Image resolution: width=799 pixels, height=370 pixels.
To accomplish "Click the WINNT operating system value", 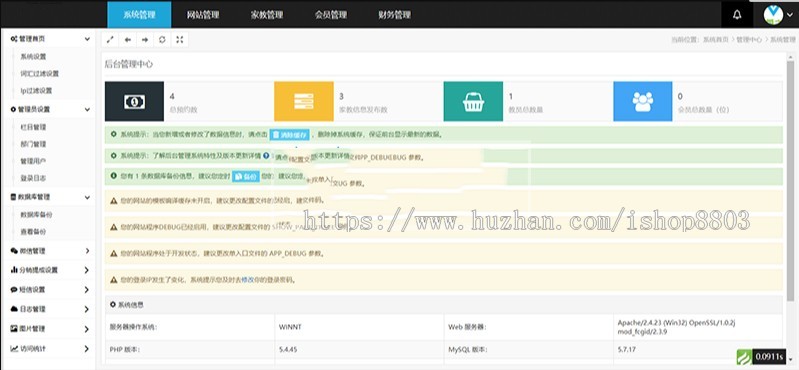I will click(290, 327).
